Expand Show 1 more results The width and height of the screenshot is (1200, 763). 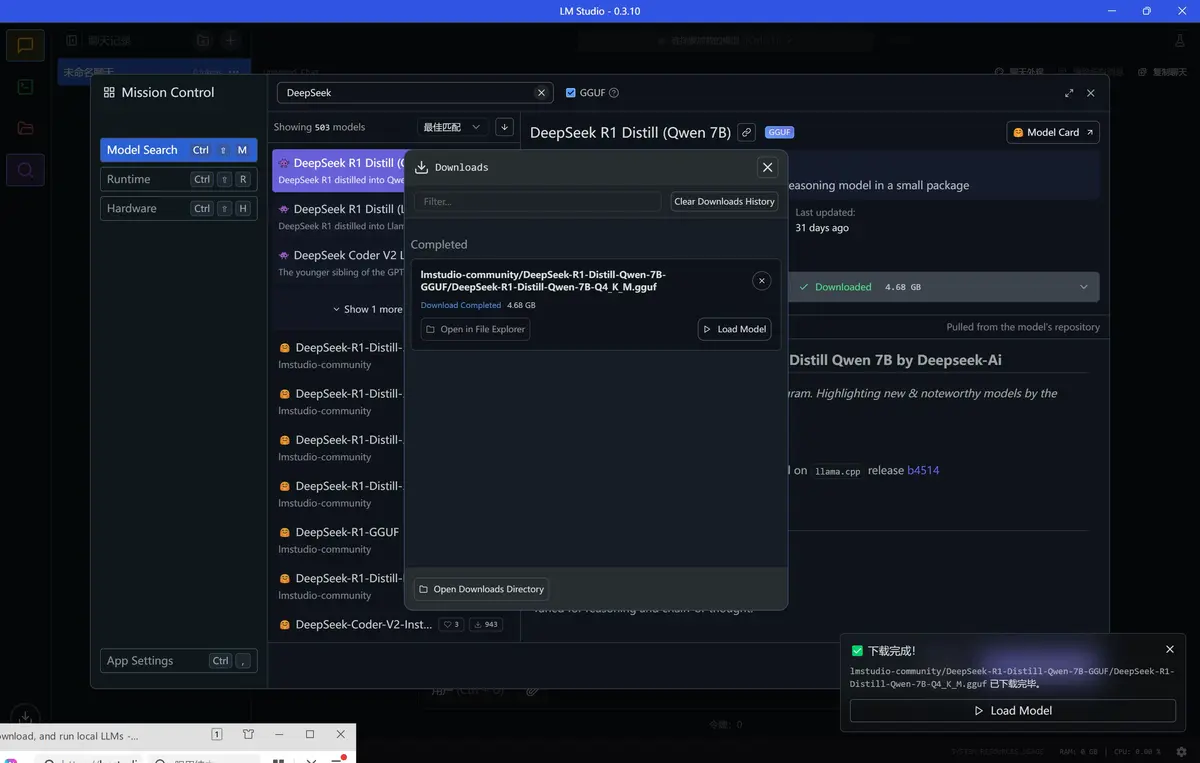tap(367, 309)
